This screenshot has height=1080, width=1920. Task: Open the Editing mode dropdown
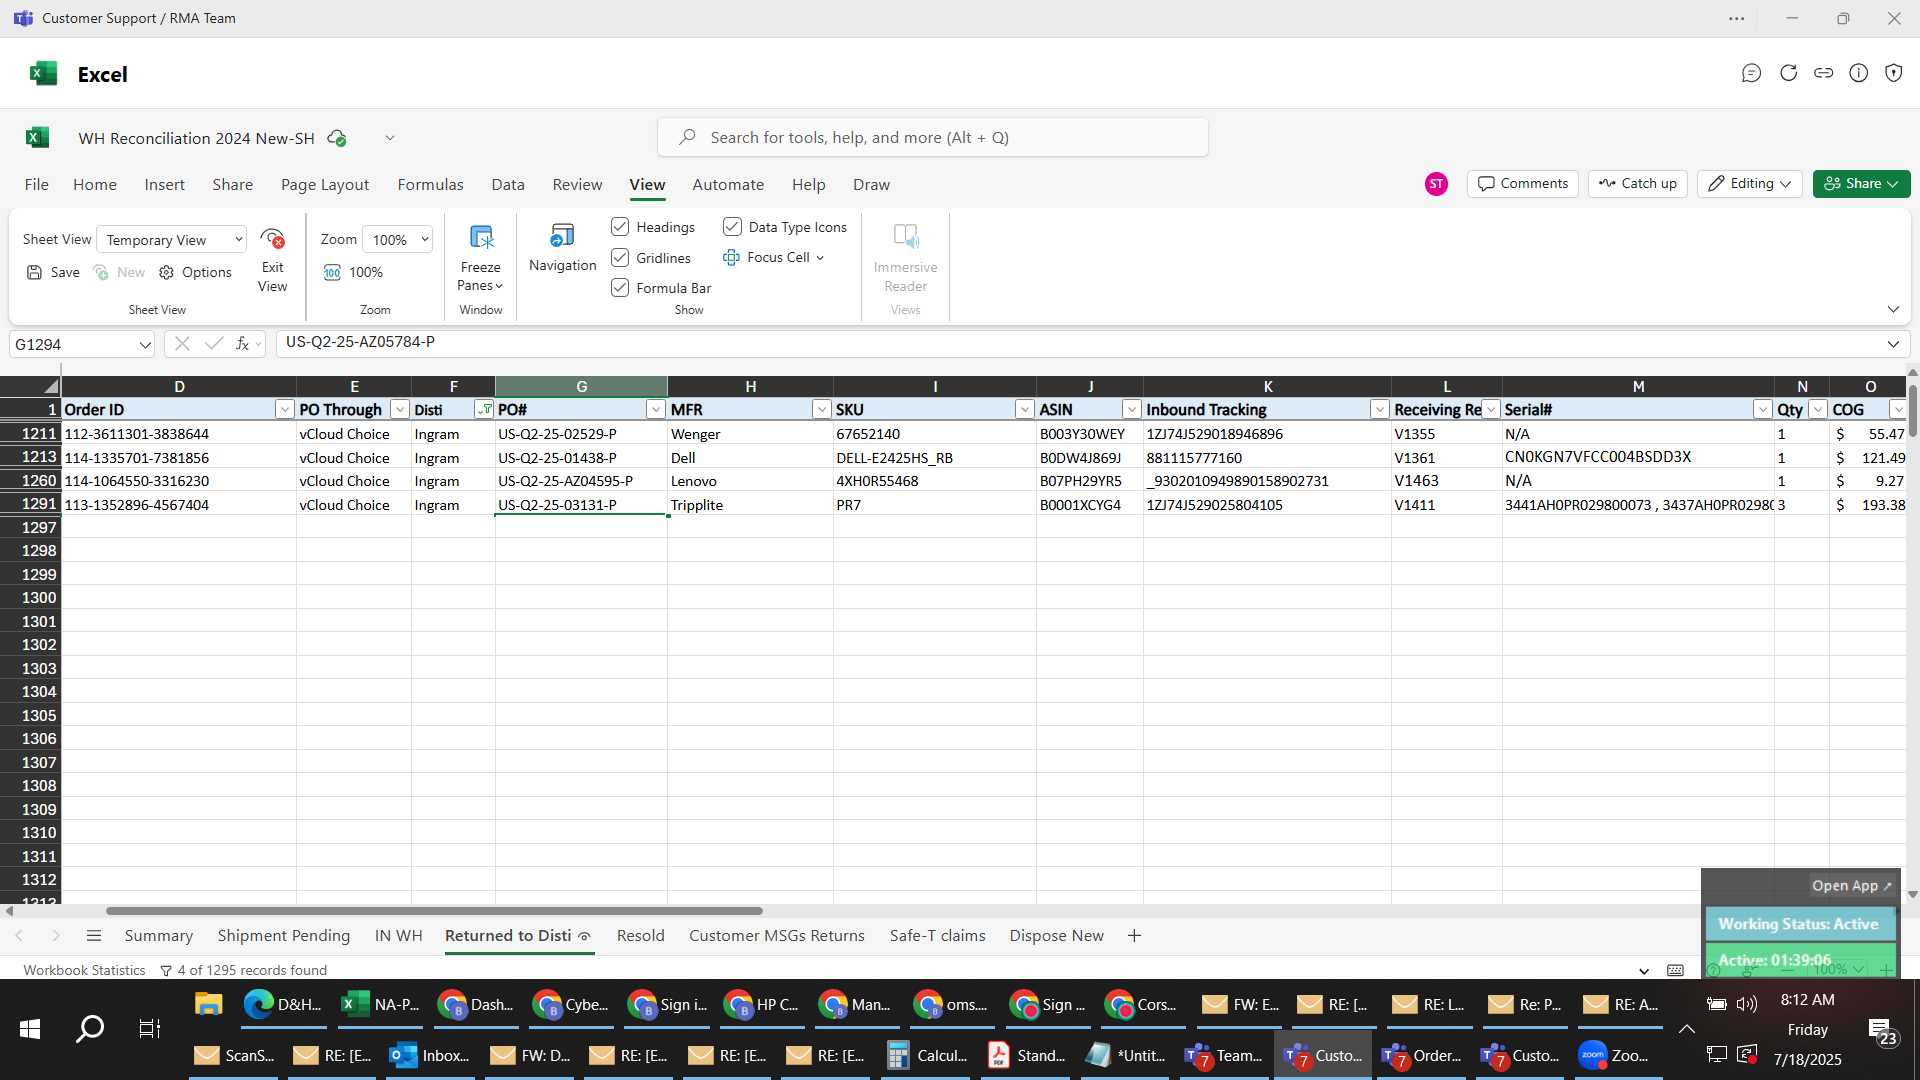pos(1749,184)
